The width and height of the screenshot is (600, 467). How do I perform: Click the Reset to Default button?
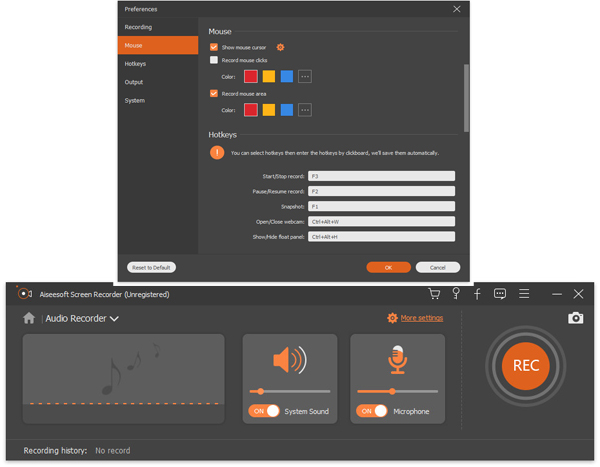click(x=151, y=268)
